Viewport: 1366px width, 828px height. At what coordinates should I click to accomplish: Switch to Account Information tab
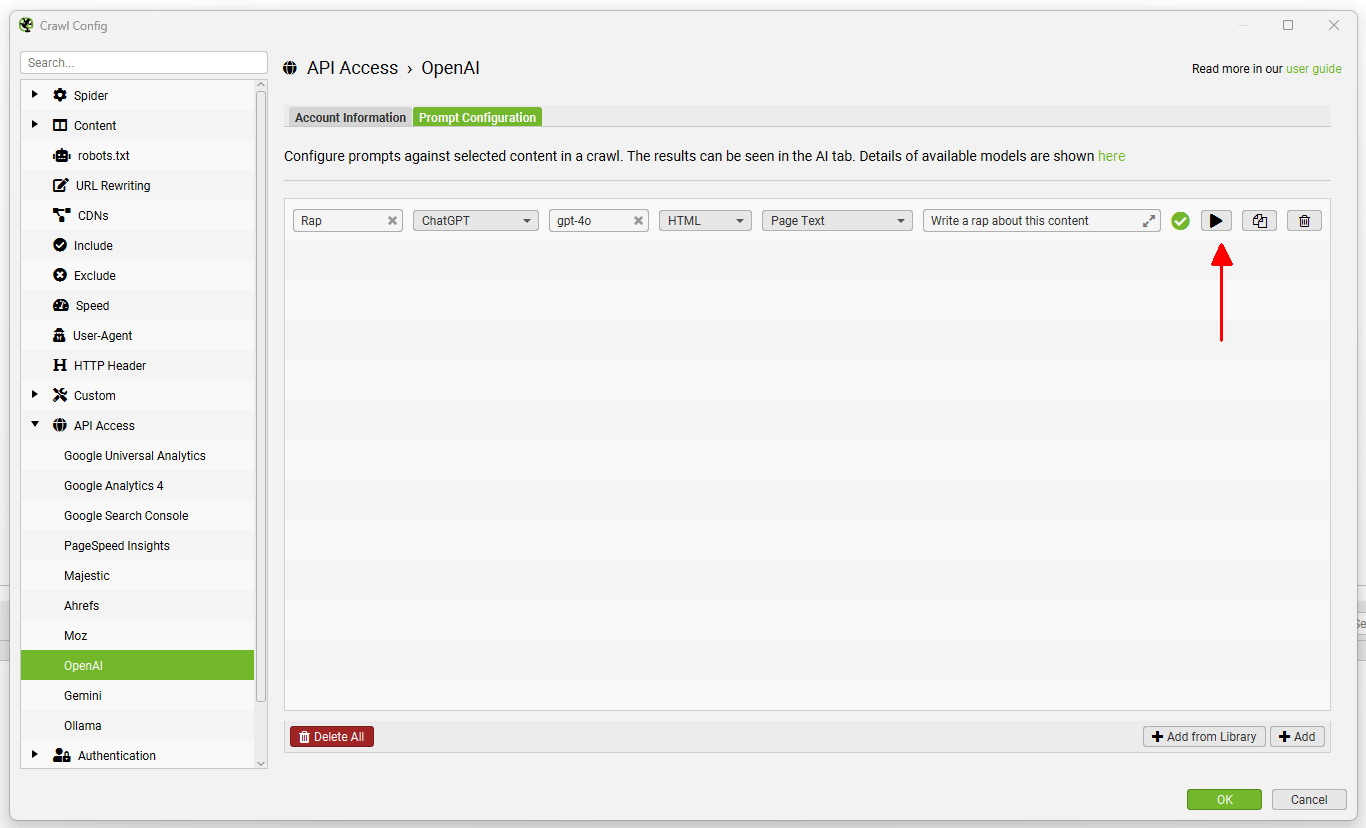click(350, 118)
